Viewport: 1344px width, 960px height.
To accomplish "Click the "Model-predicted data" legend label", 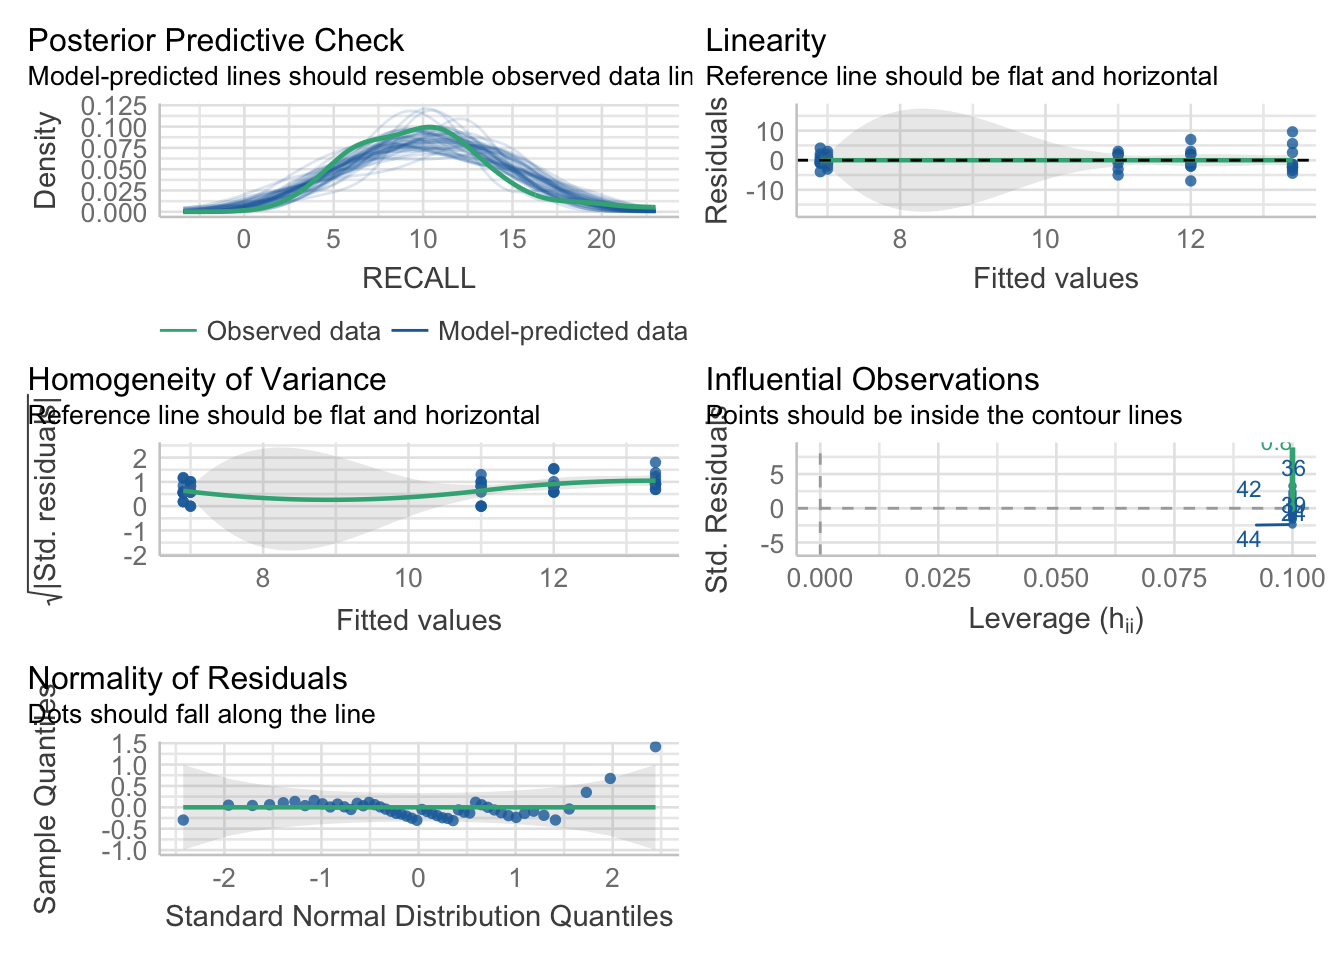I will (x=562, y=332).
